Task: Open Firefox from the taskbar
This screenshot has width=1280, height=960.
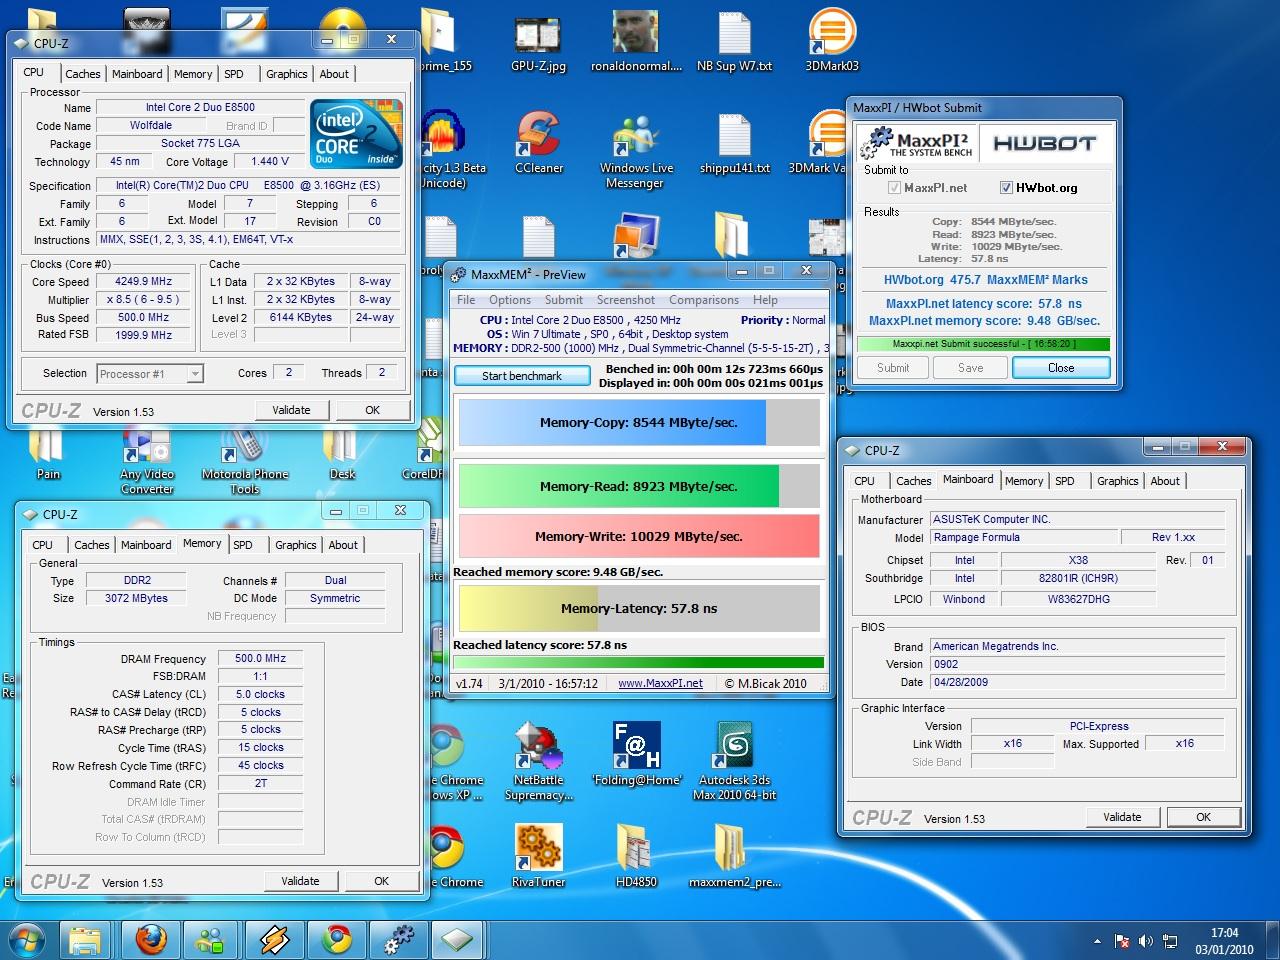Action: tap(150, 940)
